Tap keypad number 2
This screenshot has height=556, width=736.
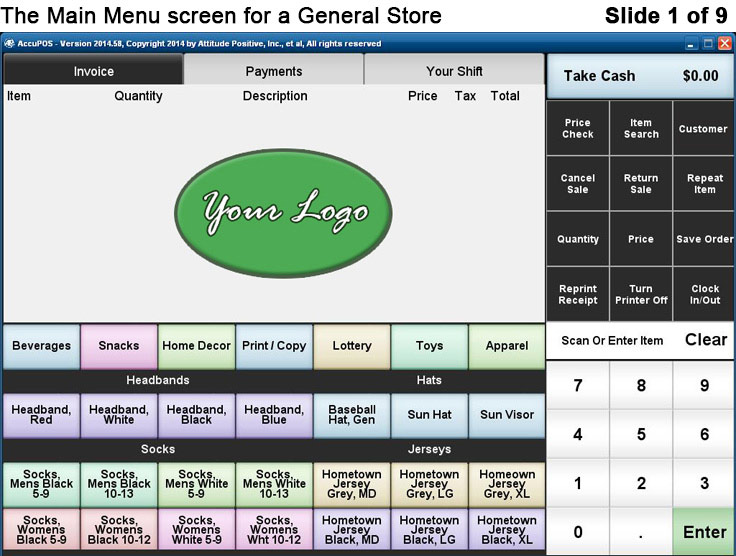(x=641, y=483)
